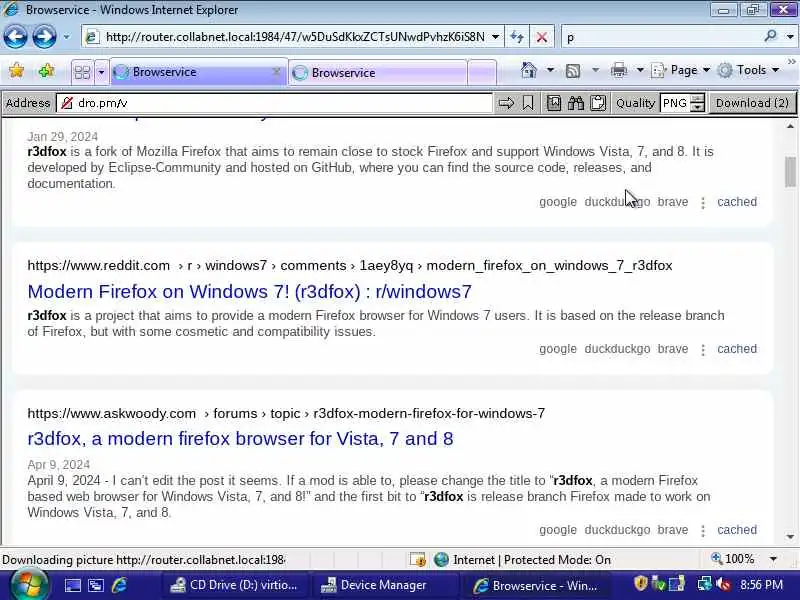Click the askwoody.com result URL text
This screenshot has height=600, width=800.
pyautogui.click(x=286, y=413)
